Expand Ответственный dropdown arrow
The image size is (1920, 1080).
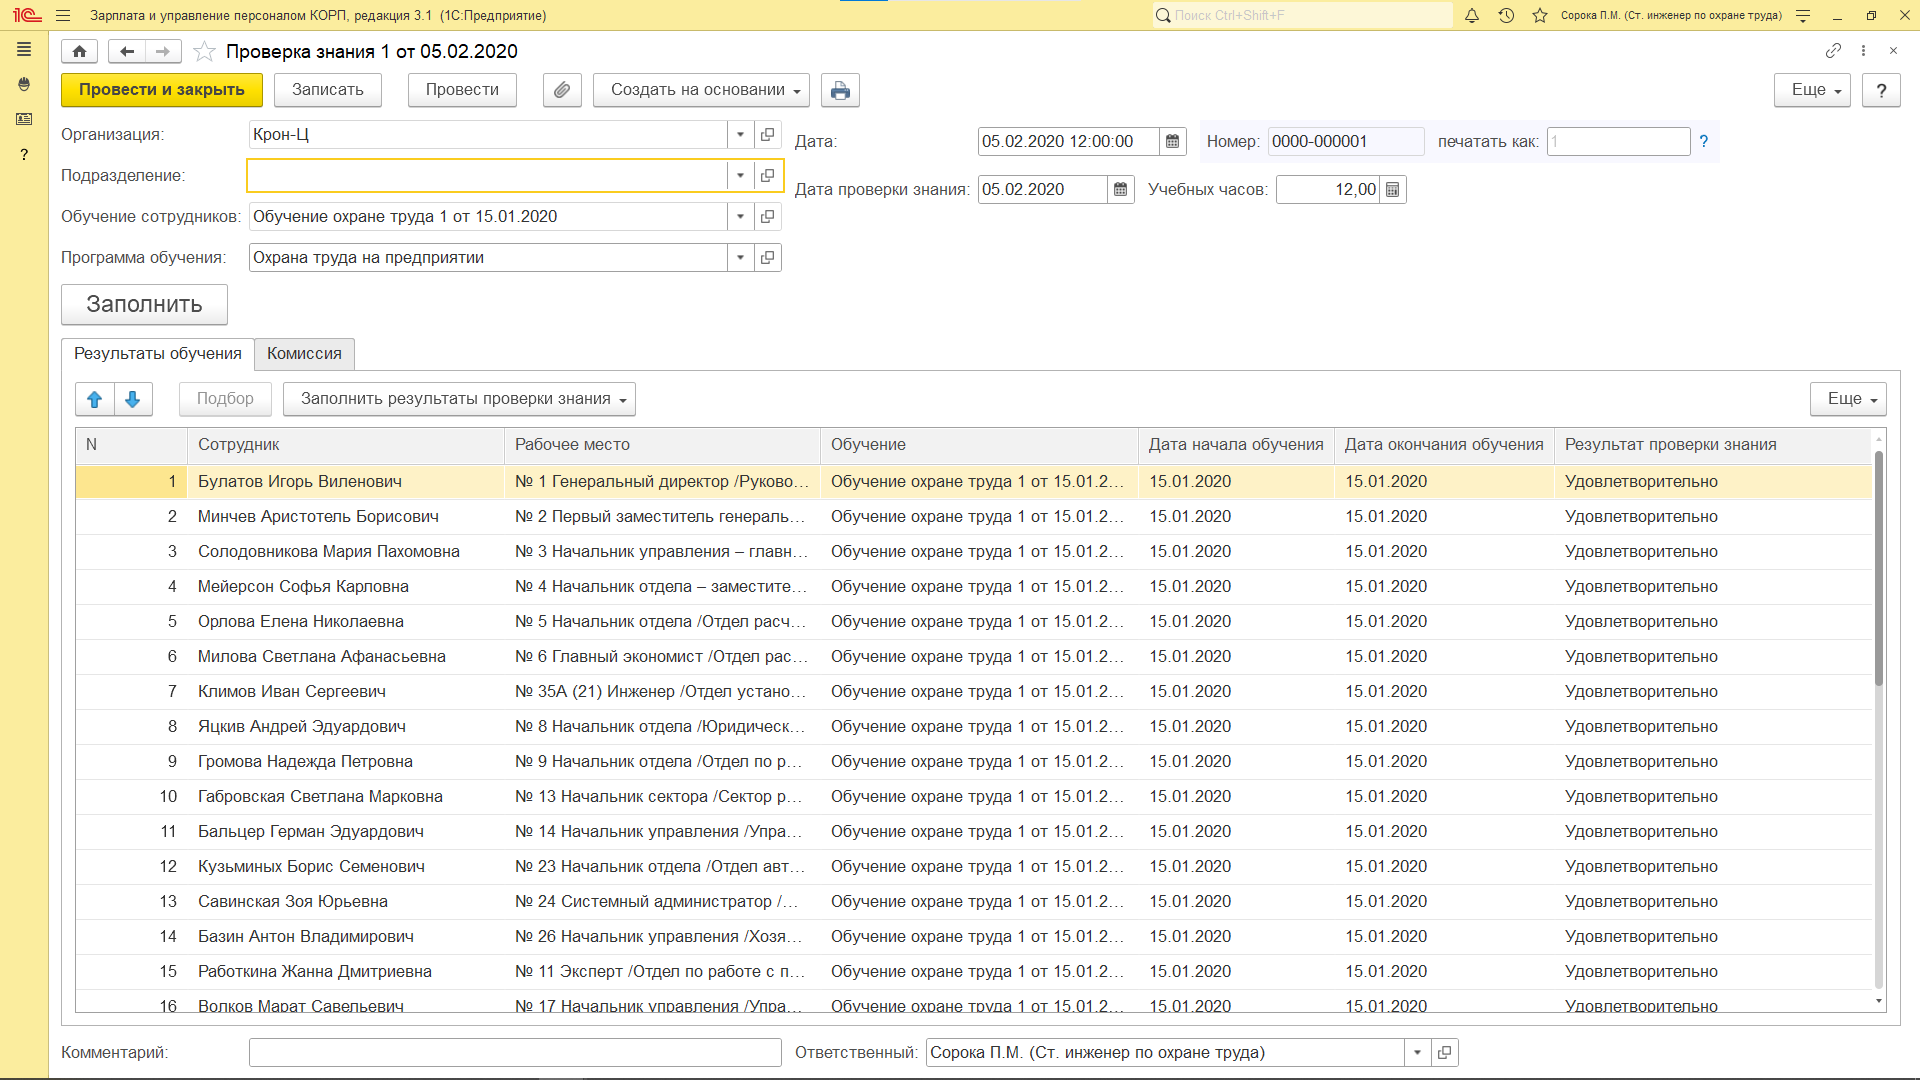tap(1417, 1052)
